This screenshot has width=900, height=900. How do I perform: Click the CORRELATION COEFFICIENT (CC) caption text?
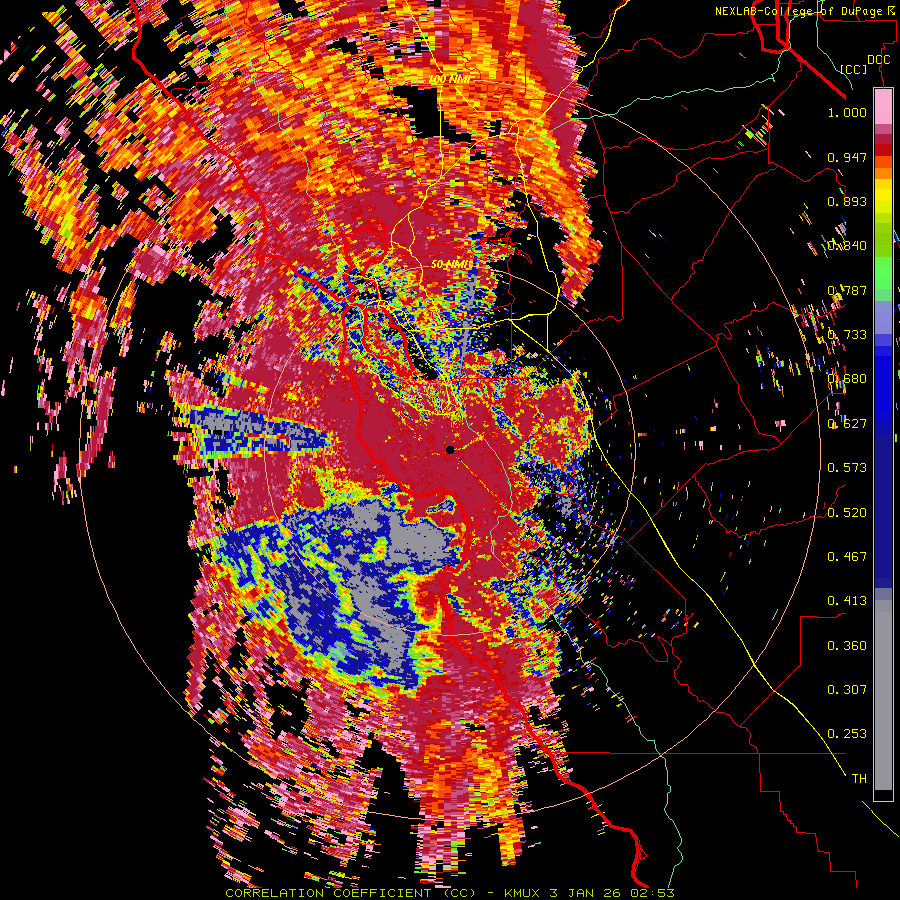tap(351, 893)
